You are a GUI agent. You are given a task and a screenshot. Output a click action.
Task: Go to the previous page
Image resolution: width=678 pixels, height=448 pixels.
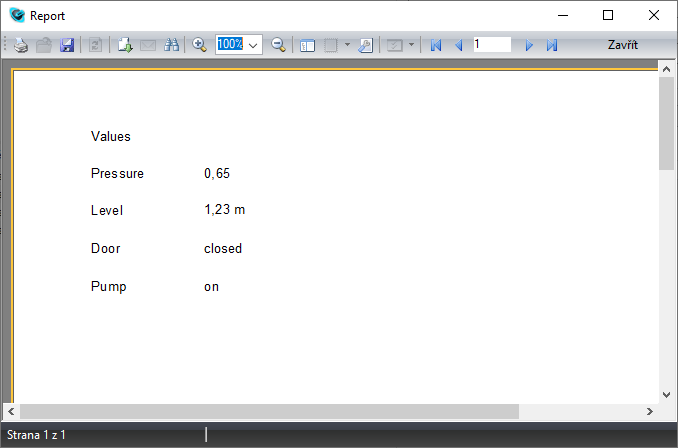click(x=459, y=45)
